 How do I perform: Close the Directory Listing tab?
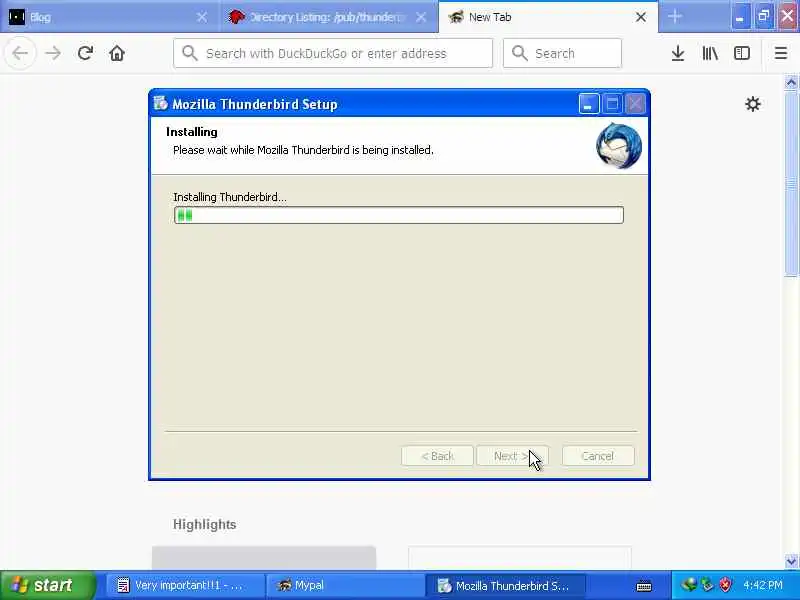pyautogui.click(x=421, y=17)
